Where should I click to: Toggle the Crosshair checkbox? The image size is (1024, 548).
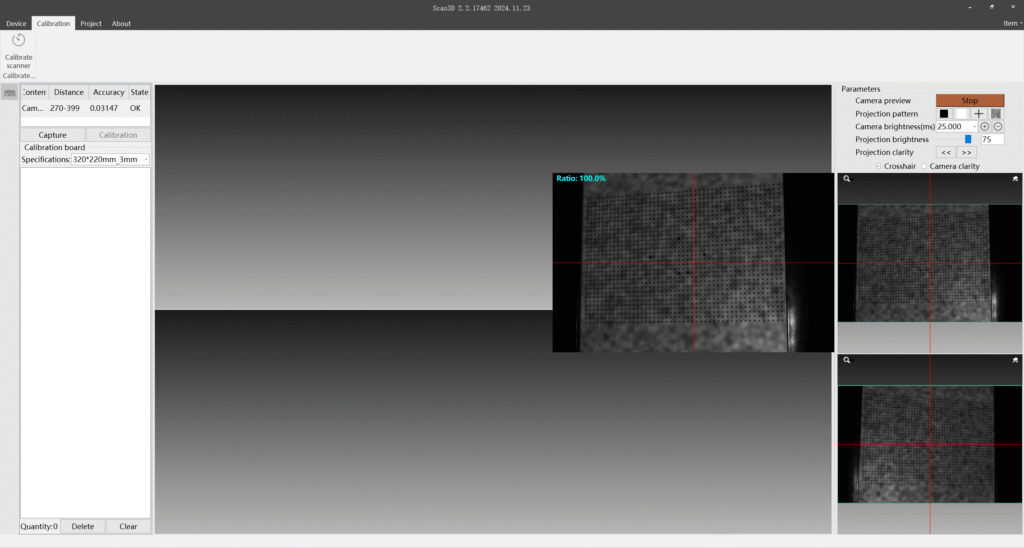(879, 166)
